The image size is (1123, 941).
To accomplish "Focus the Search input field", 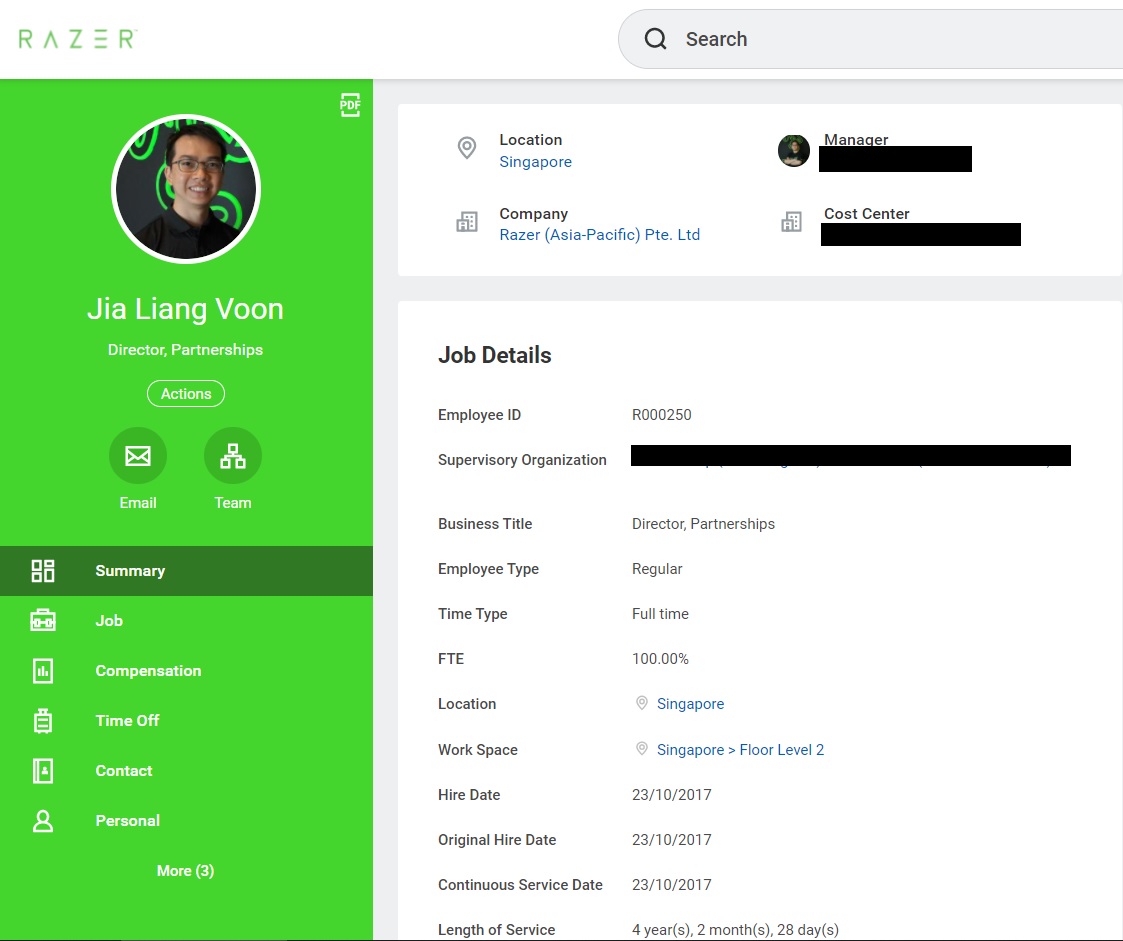I will click(870, 39).
